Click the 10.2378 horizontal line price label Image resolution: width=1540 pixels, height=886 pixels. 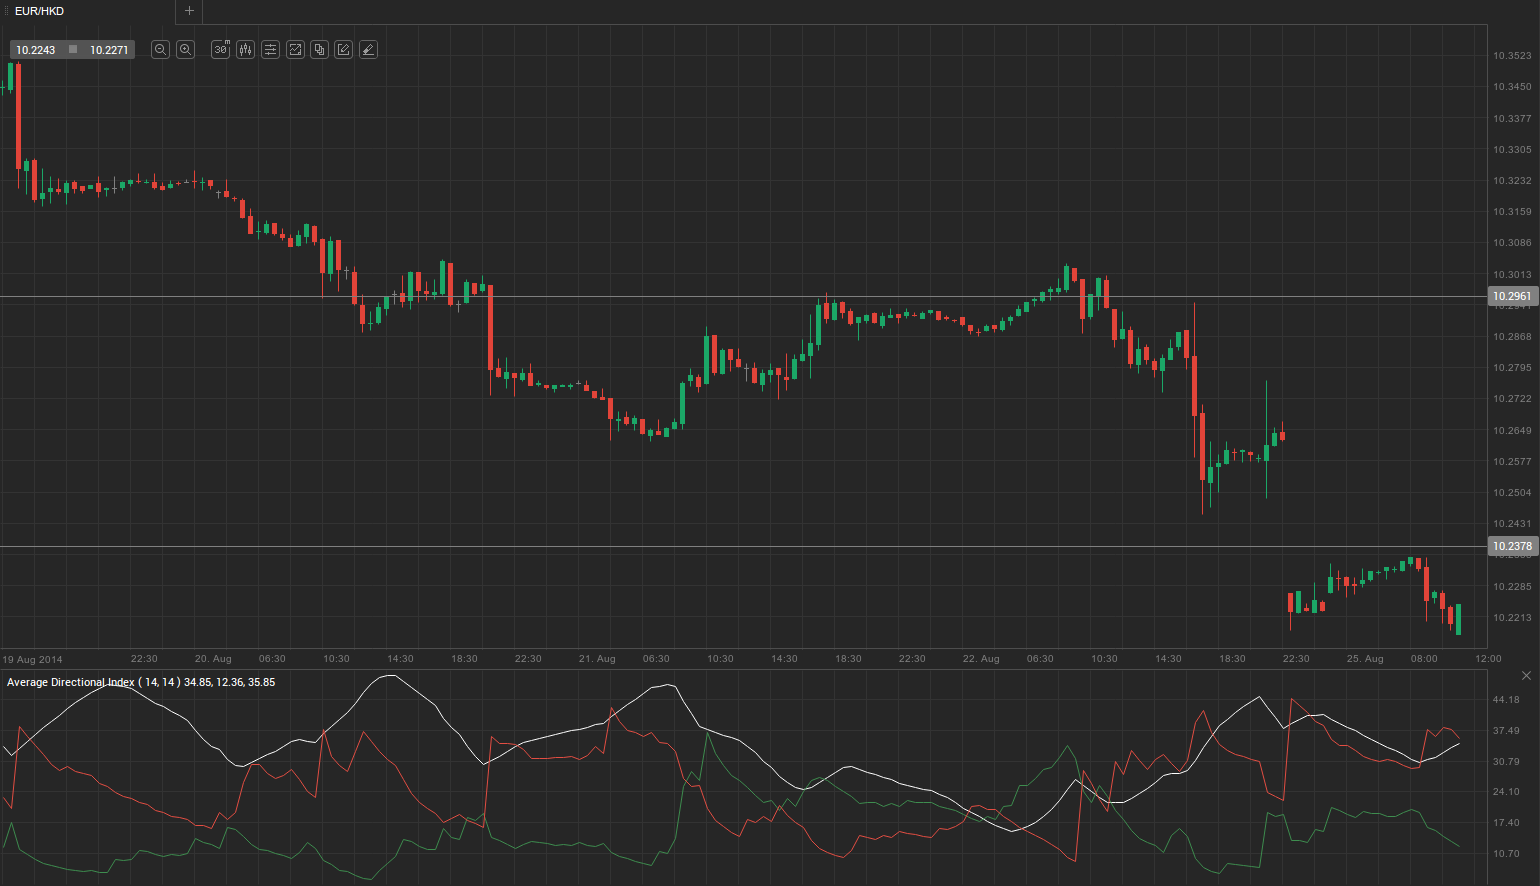[x=1511, y=546]
